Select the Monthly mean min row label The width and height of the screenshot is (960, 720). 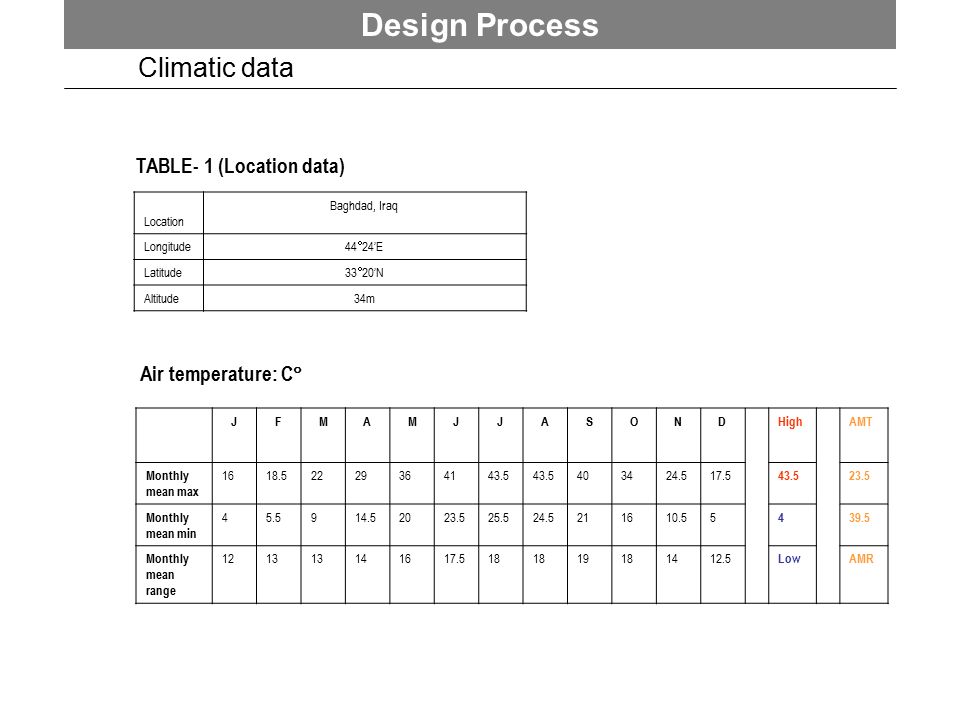coord(174,525)
